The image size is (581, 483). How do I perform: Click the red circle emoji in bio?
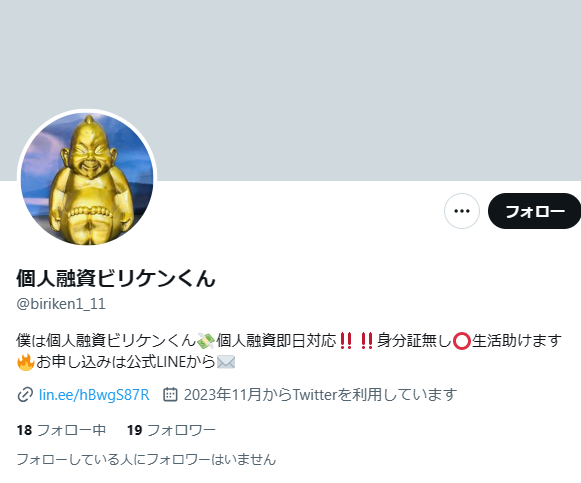coord(462,341)
